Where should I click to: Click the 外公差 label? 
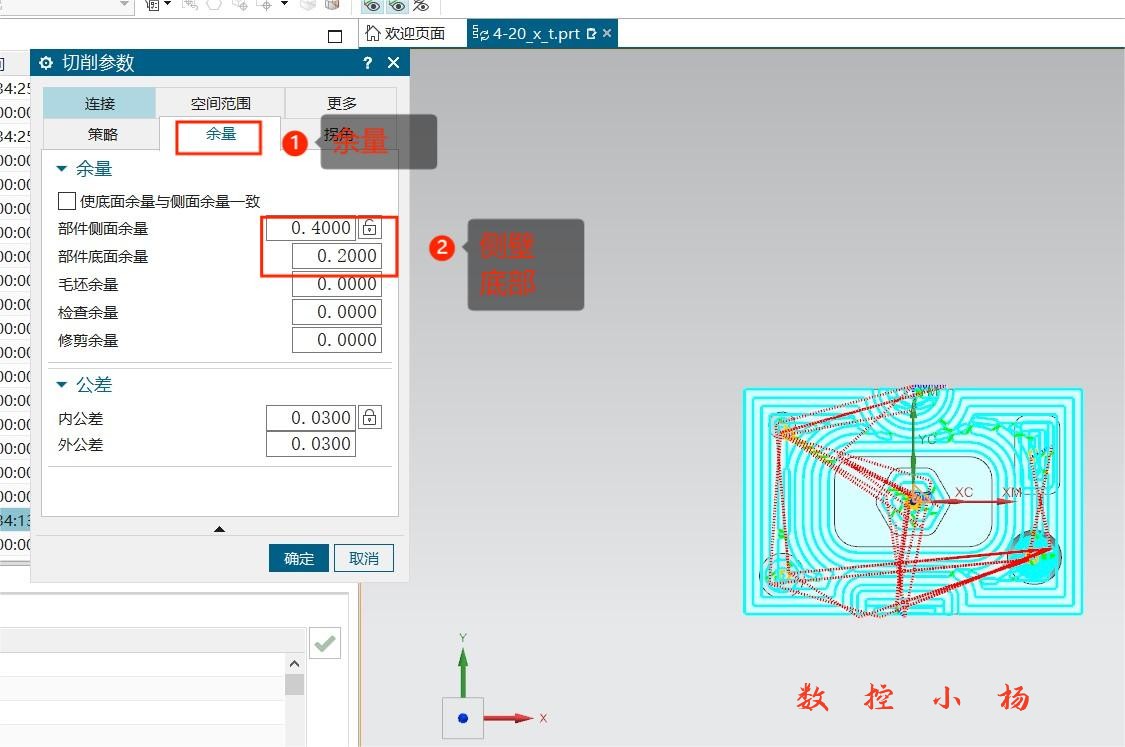tap(80, 445)
